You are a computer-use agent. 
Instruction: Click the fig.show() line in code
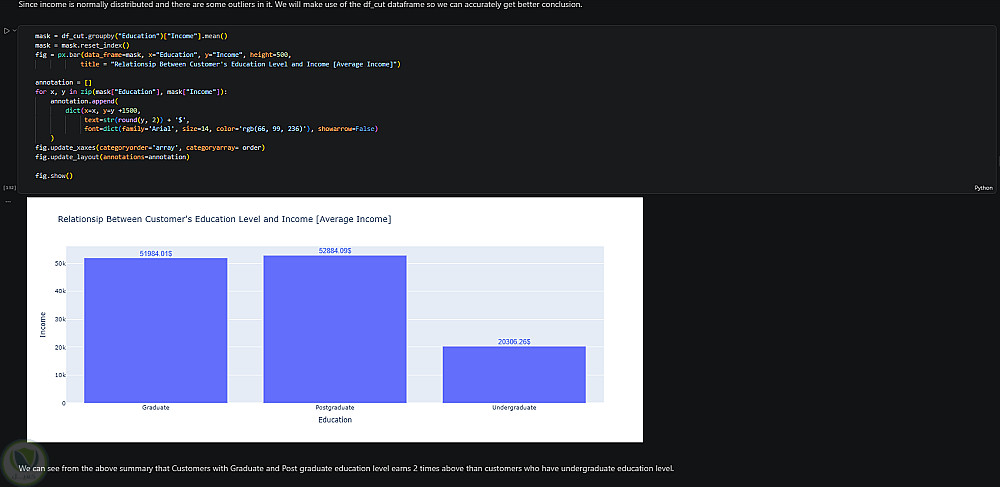tap(54, 175)
